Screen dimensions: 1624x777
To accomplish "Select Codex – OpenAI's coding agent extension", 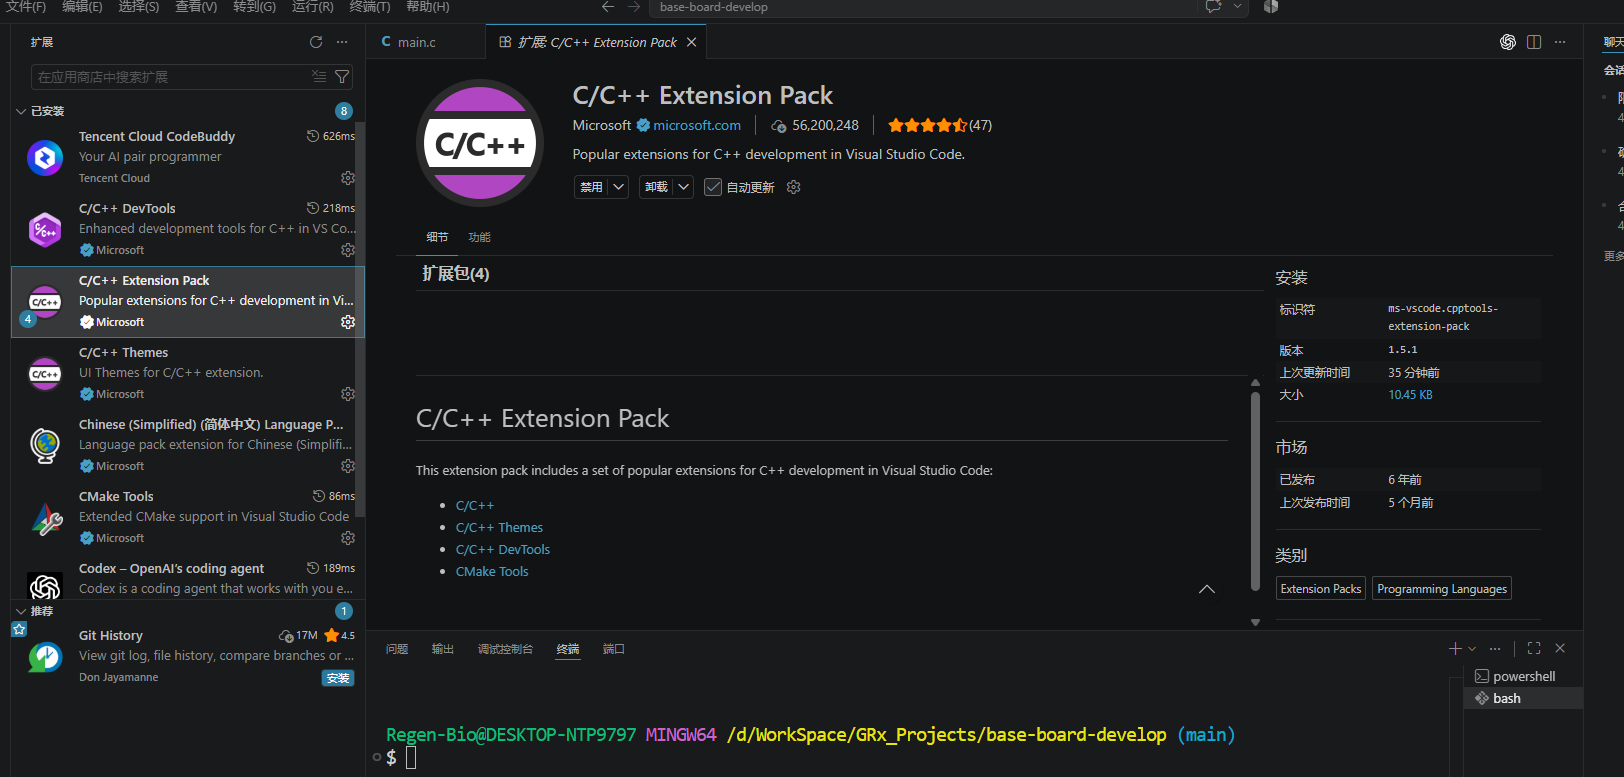I will pyautogui.click(x=187, y=578).
